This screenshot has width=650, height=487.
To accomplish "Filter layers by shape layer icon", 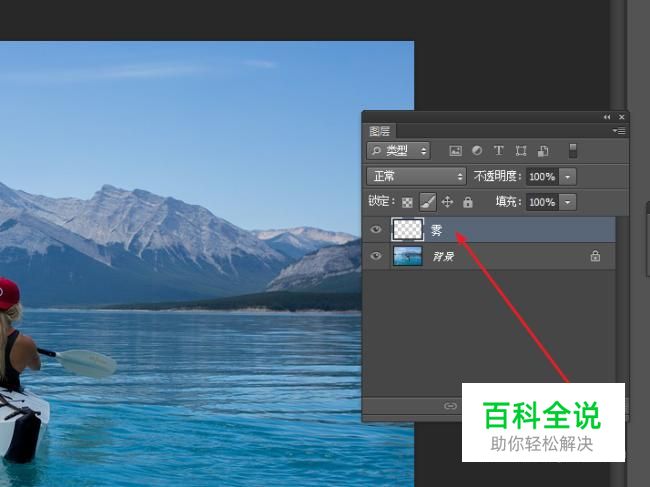I will click(521, 151).
